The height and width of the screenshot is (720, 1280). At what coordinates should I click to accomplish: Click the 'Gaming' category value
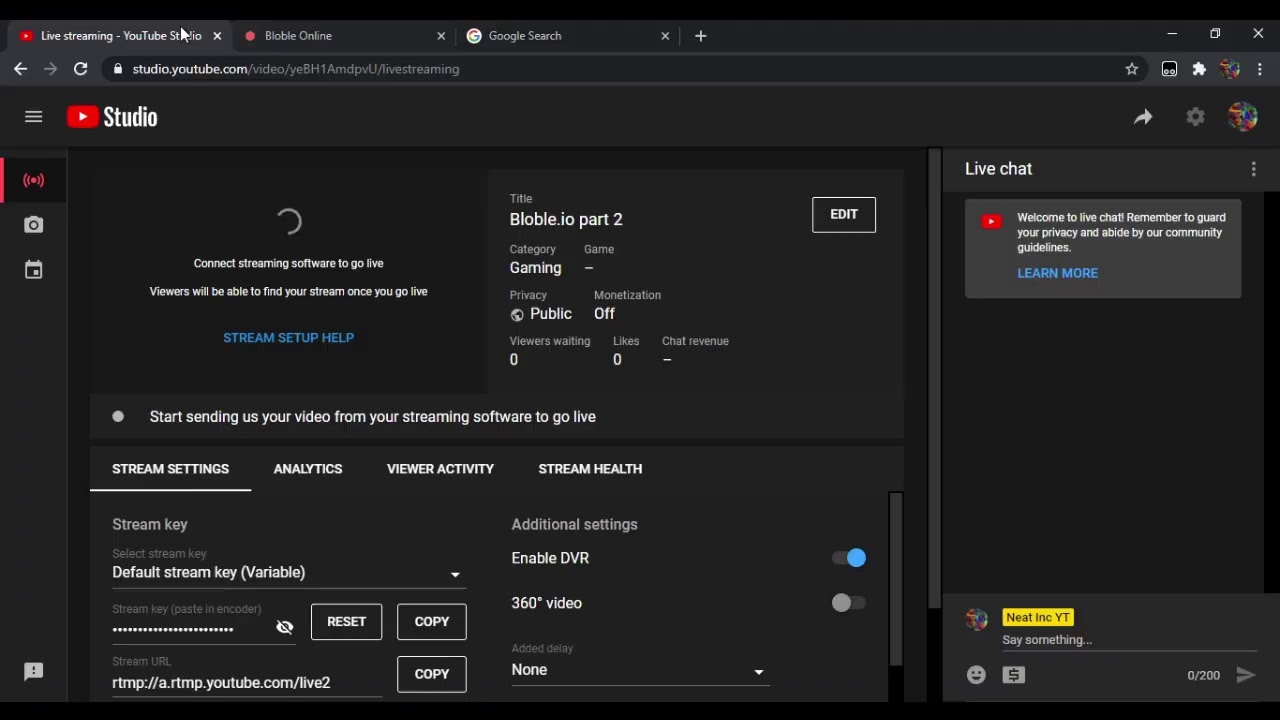pos(536,268)
